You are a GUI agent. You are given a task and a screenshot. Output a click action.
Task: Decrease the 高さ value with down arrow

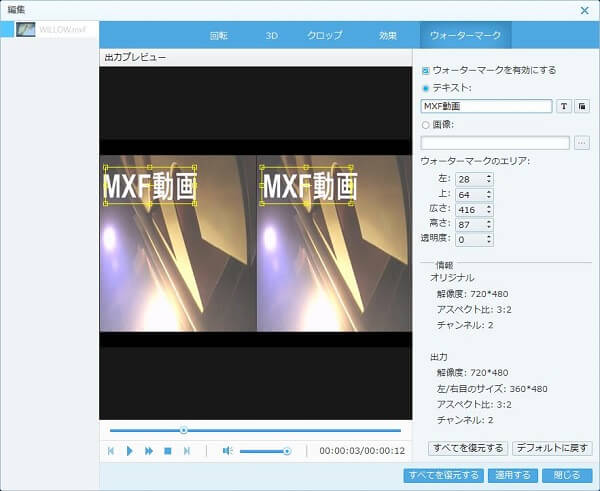click(489, 227)
